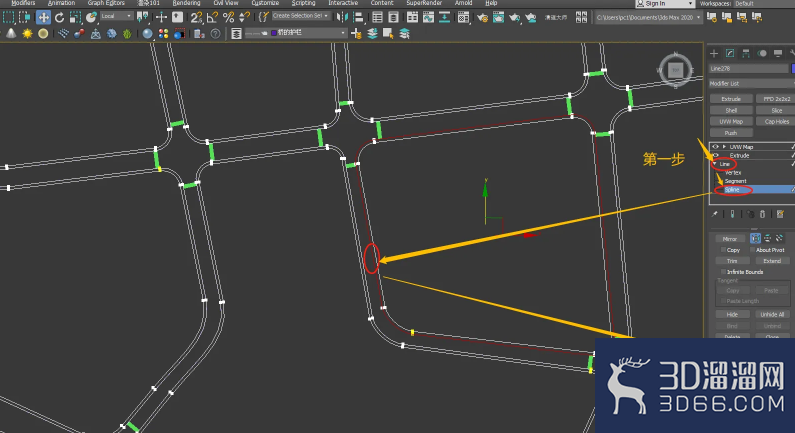
Task: Toggle window/crossing selection mode
Action: [25, 17]
